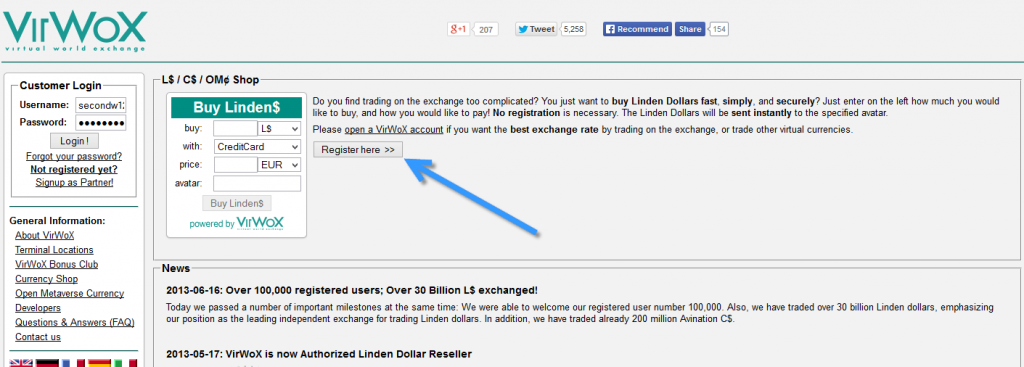This screenshot has width=1024, height=367.
Task: Open the Currency Shop menu link
Action: tap(46, 279)
